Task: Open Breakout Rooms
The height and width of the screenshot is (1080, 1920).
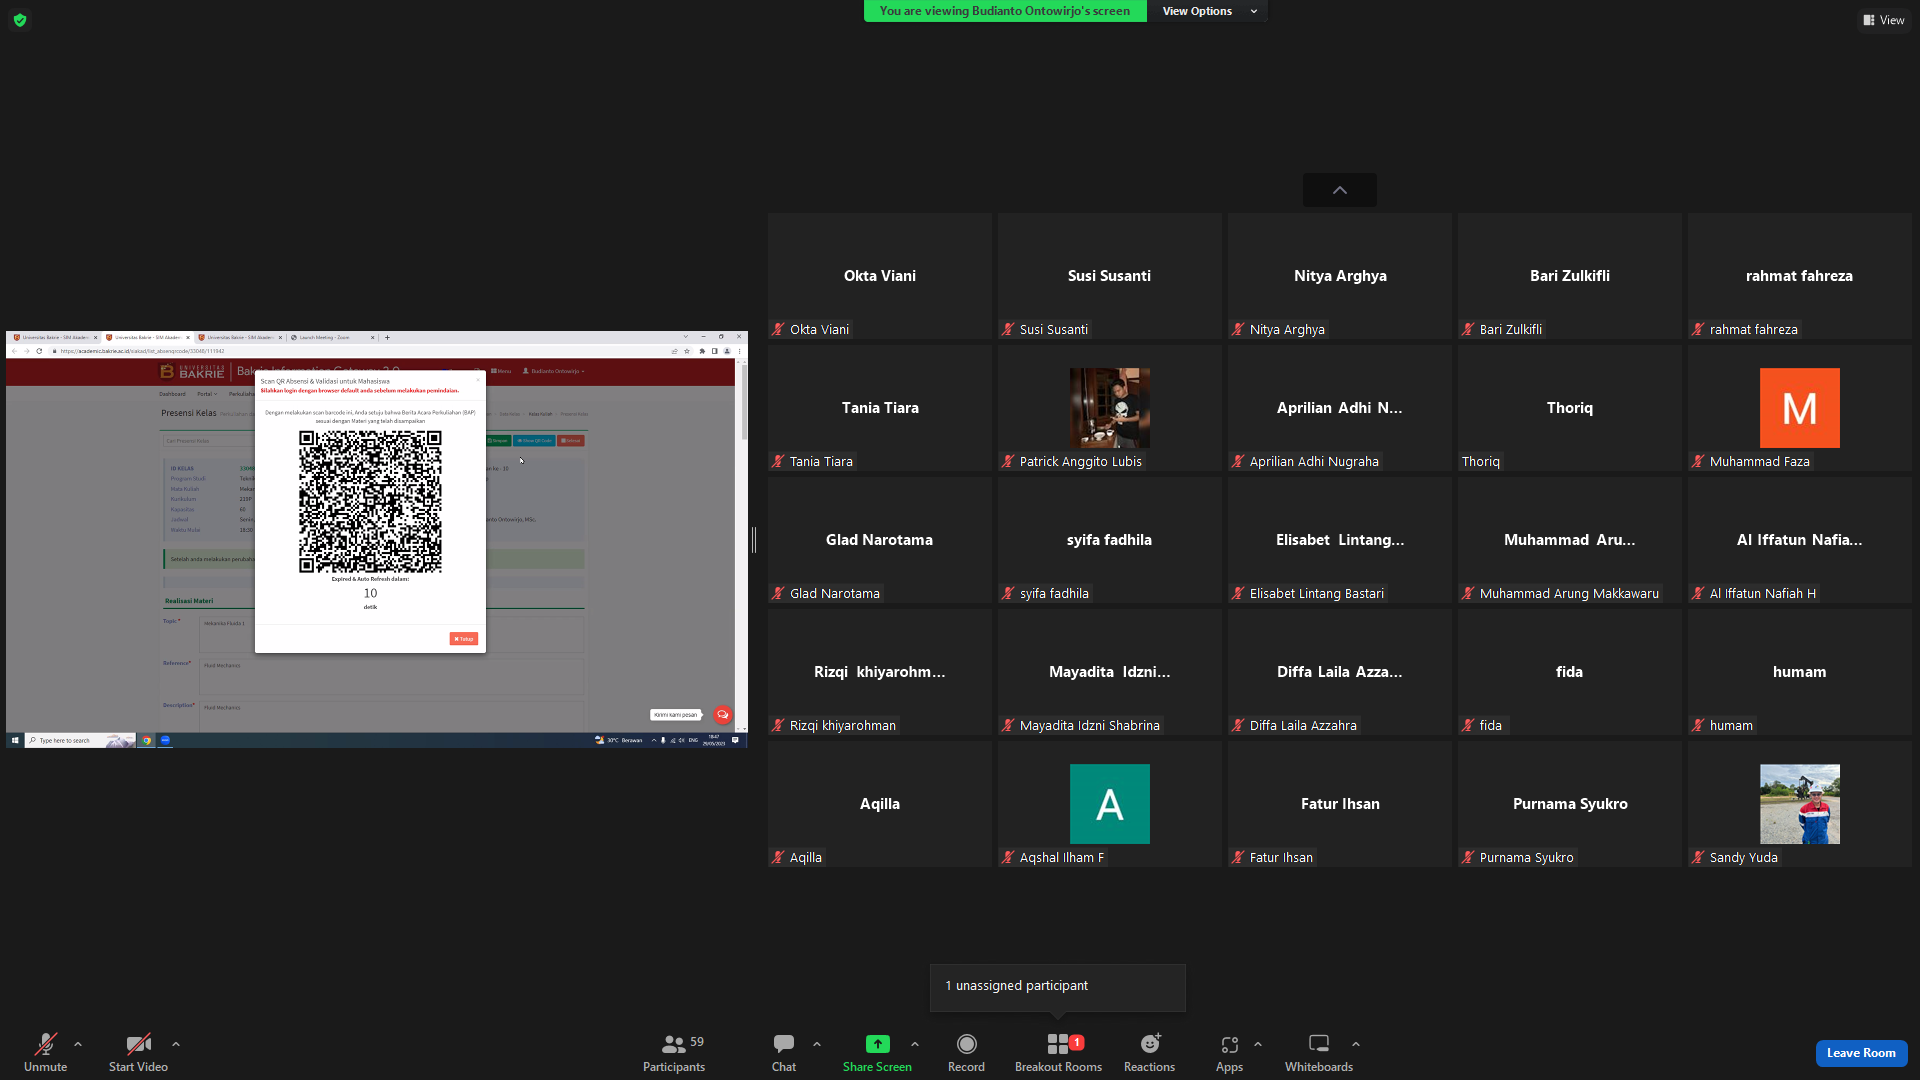Action: pyautogui.click(x=1058, y=1053)
